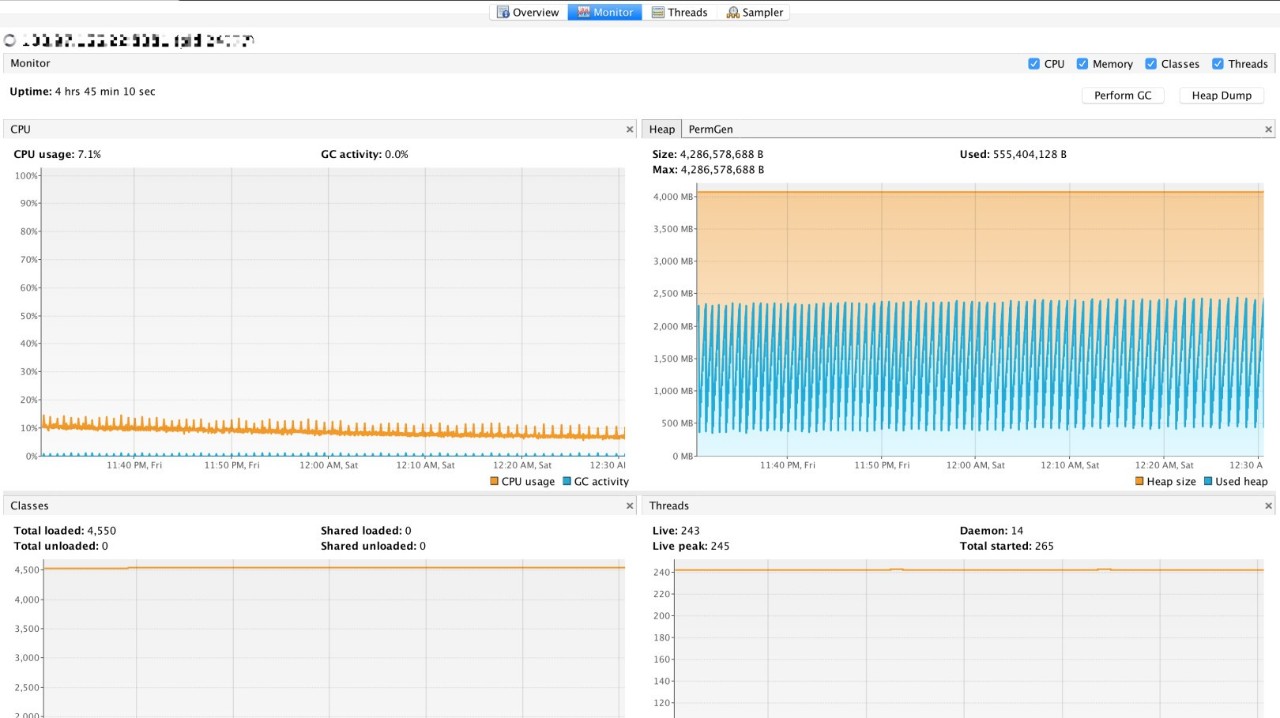1280x718 pixels.
Task: Click the 240 label on threads chart axis
Action: [662, 573]
